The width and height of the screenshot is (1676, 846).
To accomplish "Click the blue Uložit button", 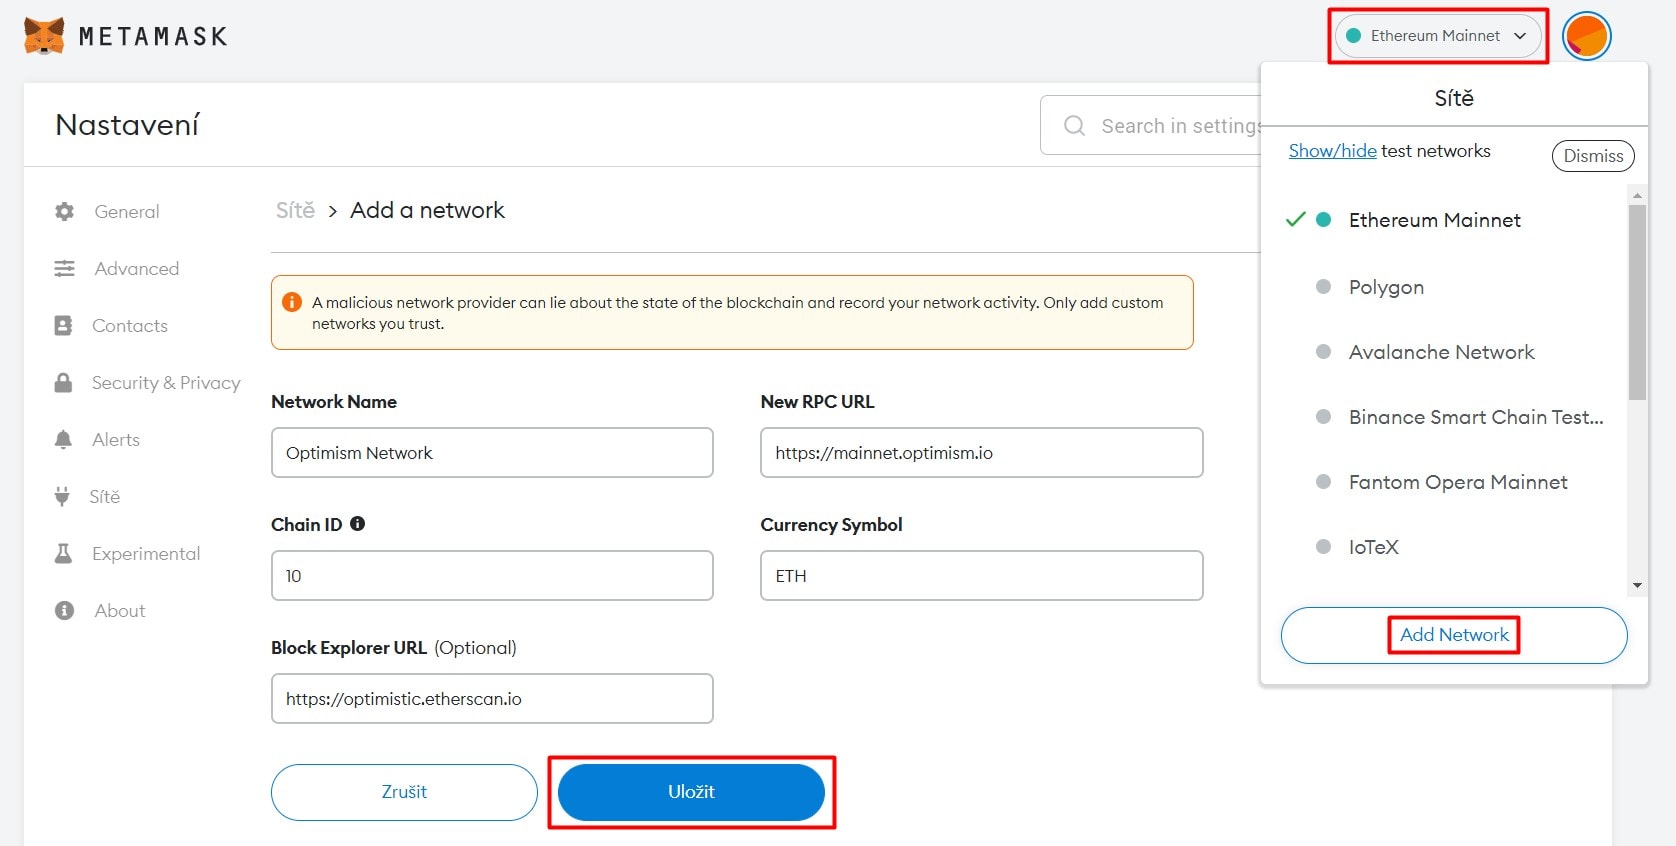I will [x=691, y=792].
